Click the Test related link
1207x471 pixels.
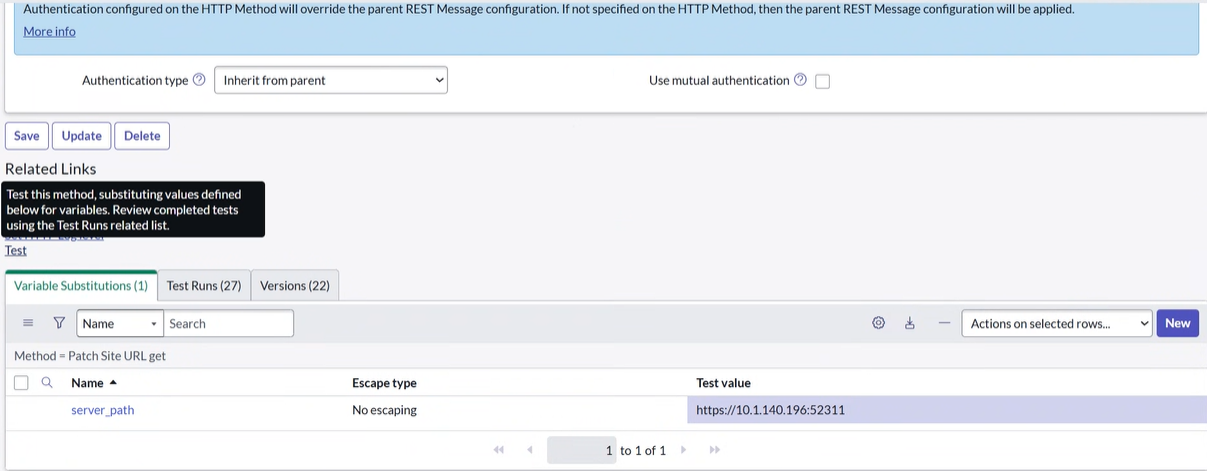pos(16,250)
